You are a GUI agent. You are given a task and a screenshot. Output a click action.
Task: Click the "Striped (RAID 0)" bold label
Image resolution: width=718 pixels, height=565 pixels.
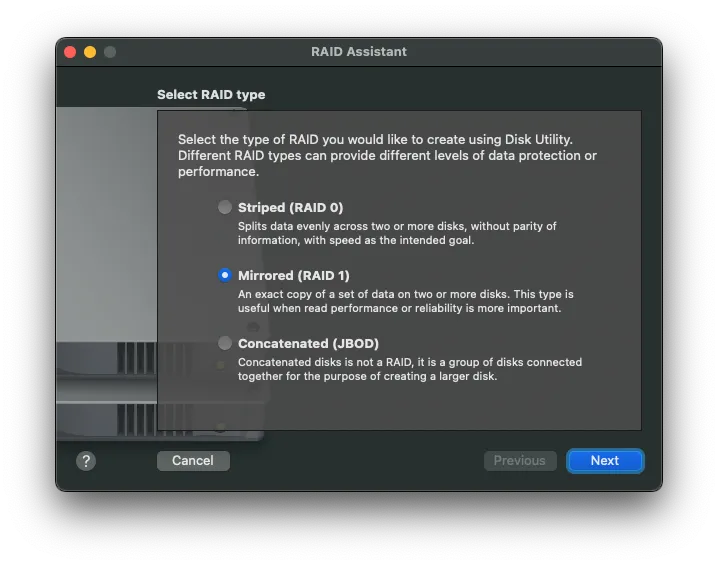[x=290, y=208]
